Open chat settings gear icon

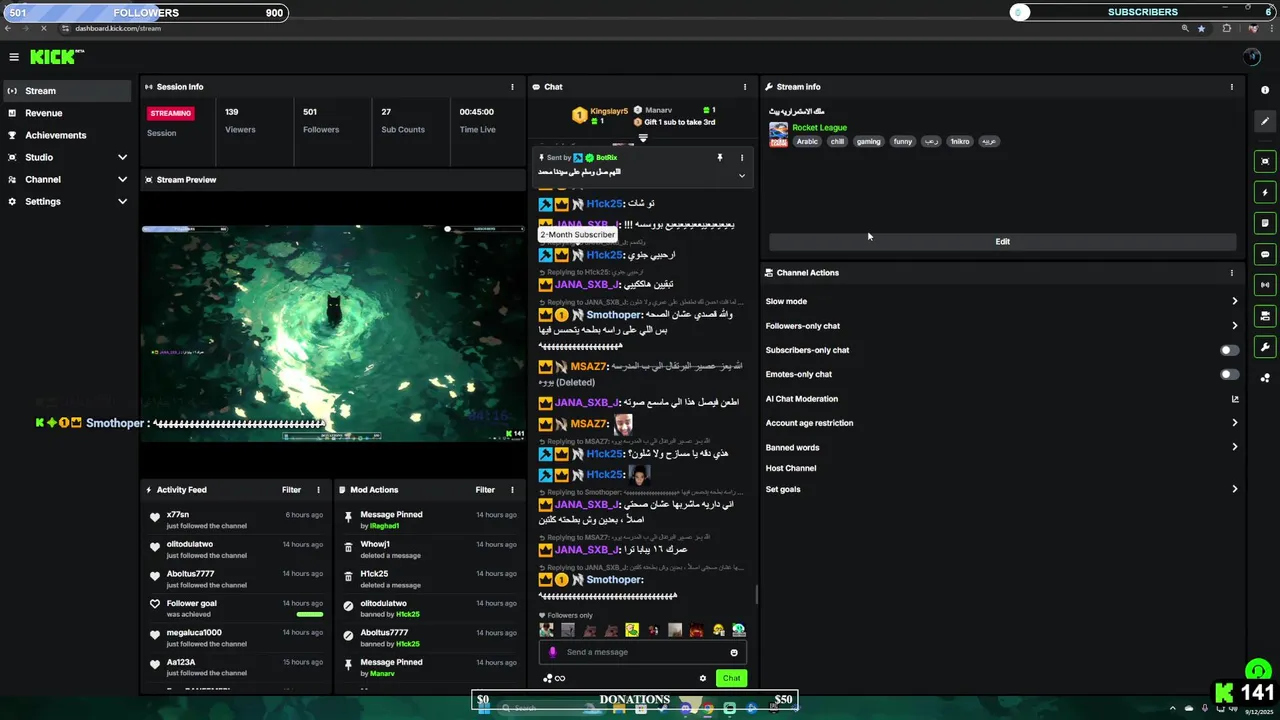pyautogui.click(x=703, y=678)
